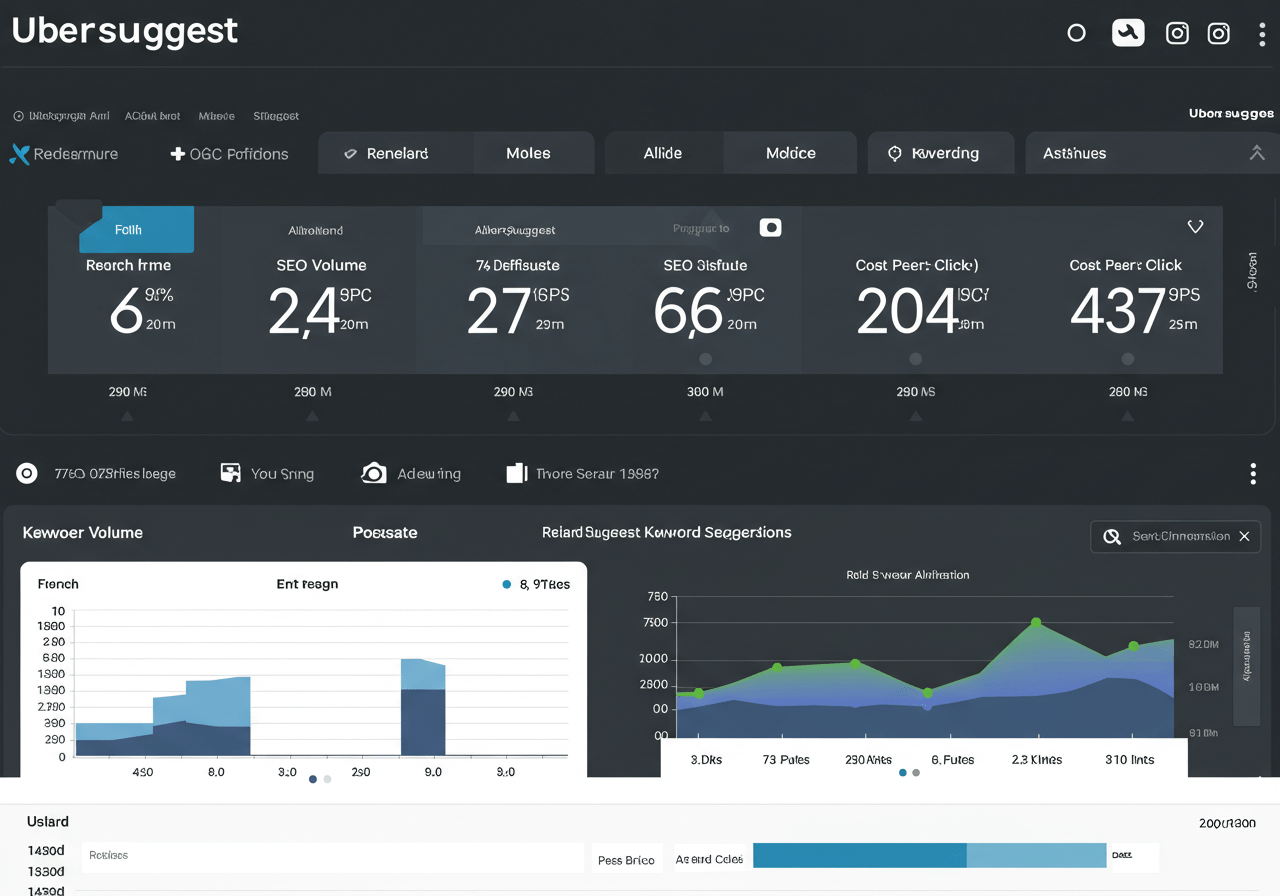This screenshot has width=1280, height=896.
Task: Click slider dot under SEO Sisfude card
Action: pyautogui.click(x=706, y=359)
